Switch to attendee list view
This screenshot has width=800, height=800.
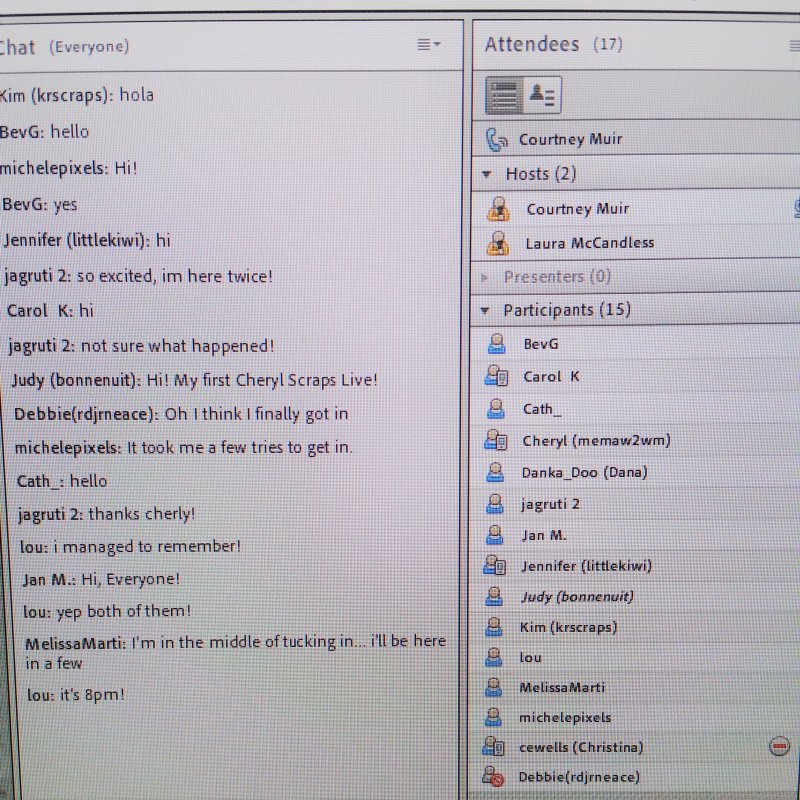(504, 95)
